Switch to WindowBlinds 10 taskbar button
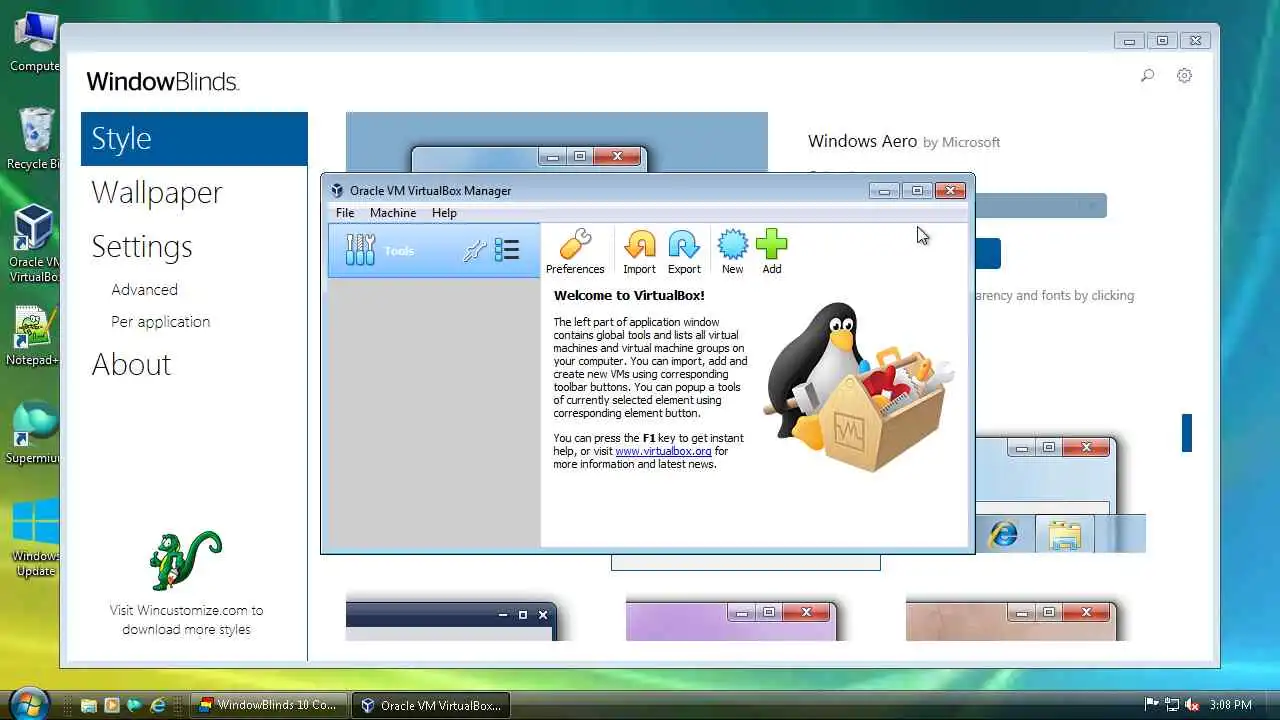The width and height of the screenshot is (1280, 720). pyautogui.click(x=269, y=705)
